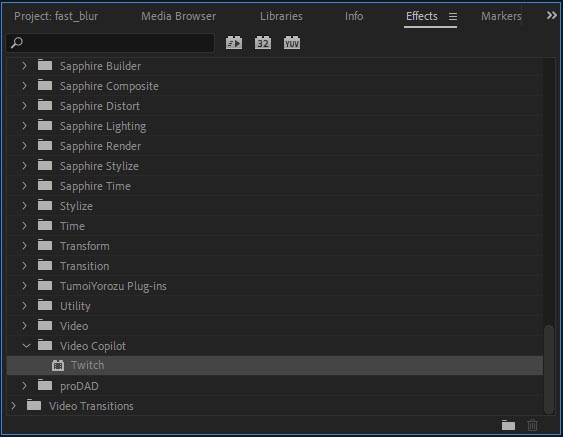Select Time folder label
The width and height of the screenshot is (563, 437).
click(72, 226)
